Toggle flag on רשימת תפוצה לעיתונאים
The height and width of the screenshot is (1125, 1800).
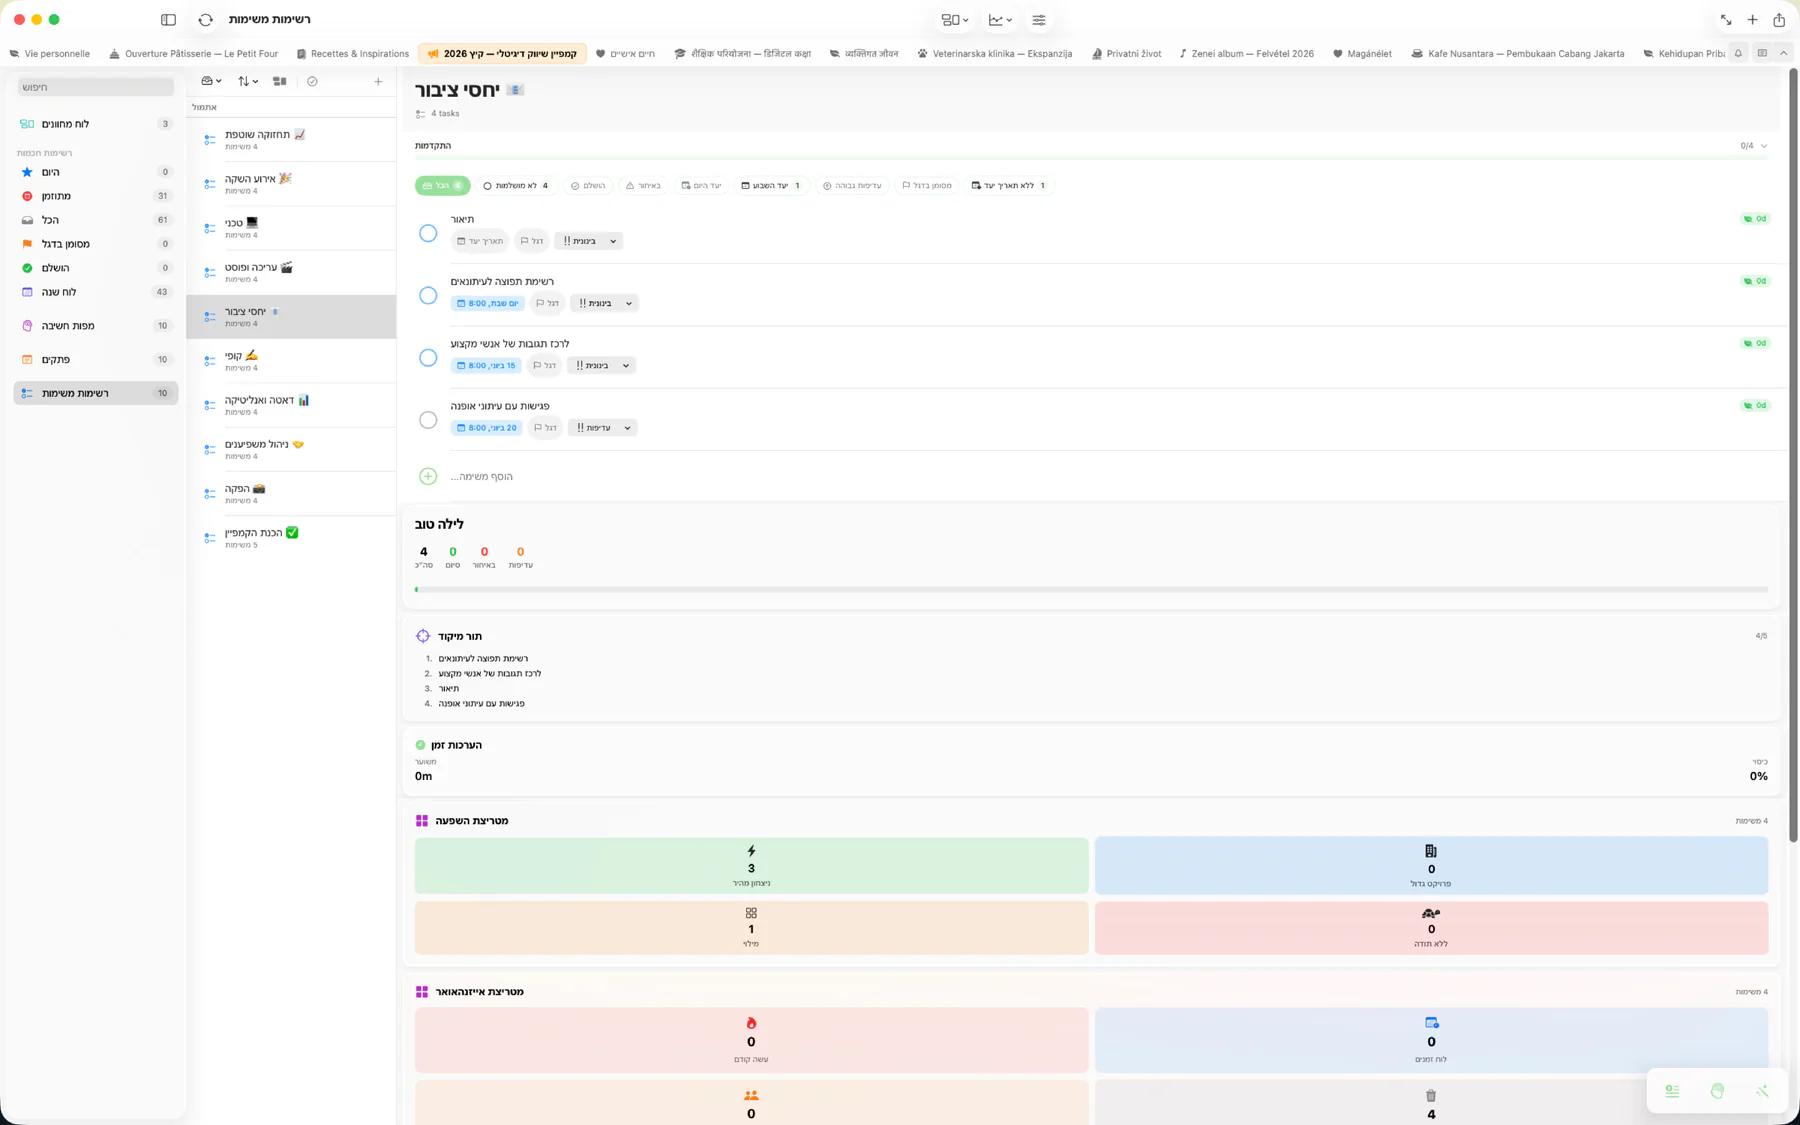(548, 303)
